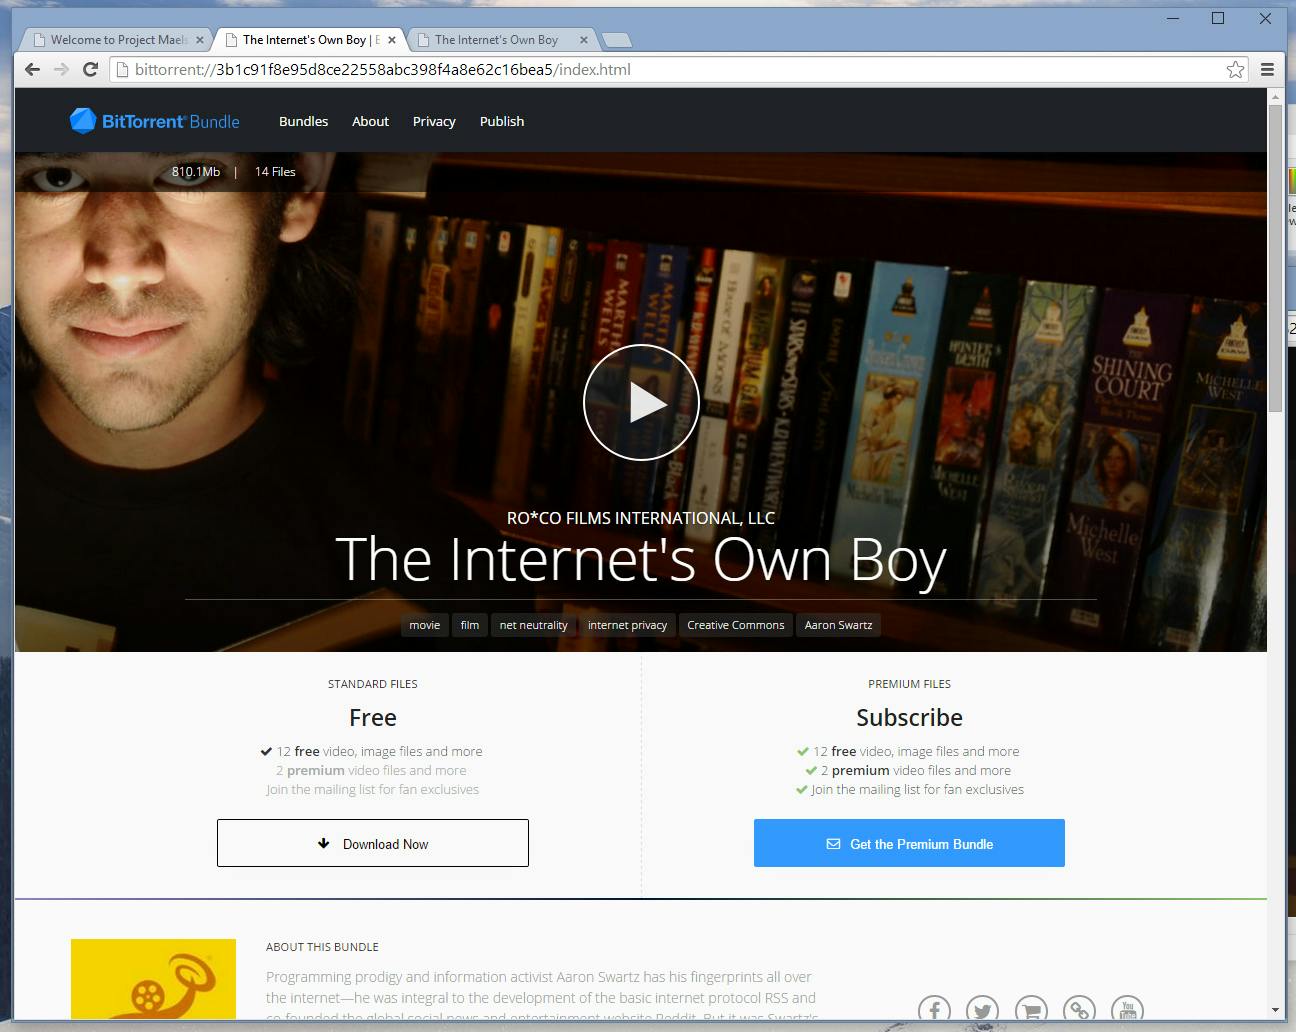Share the bundle via Twitter icon
This screenshot has height=1032, width=1296.
pos(982,1008)
